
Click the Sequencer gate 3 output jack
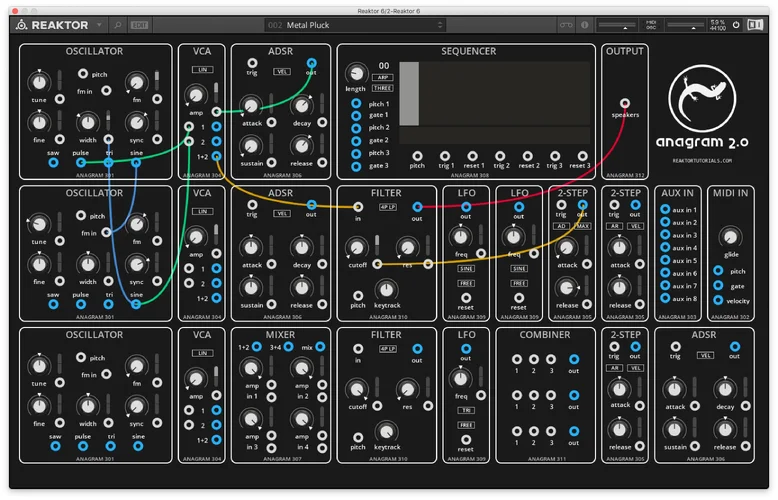click(356, 166)
